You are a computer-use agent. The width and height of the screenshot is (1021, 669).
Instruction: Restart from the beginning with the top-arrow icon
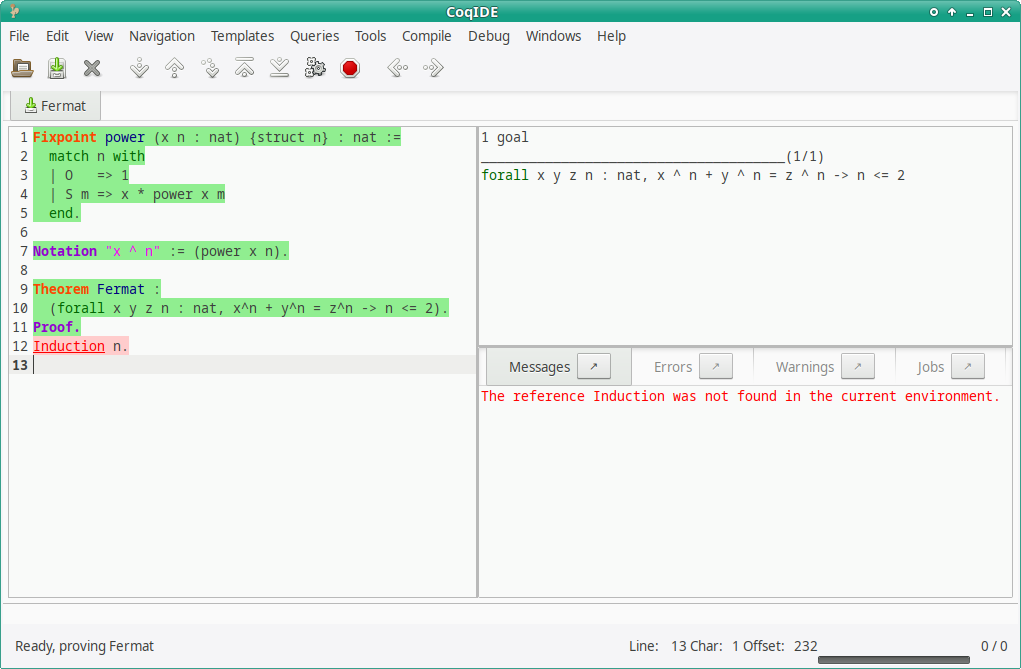pyautogui.click(x=244, y=67)
